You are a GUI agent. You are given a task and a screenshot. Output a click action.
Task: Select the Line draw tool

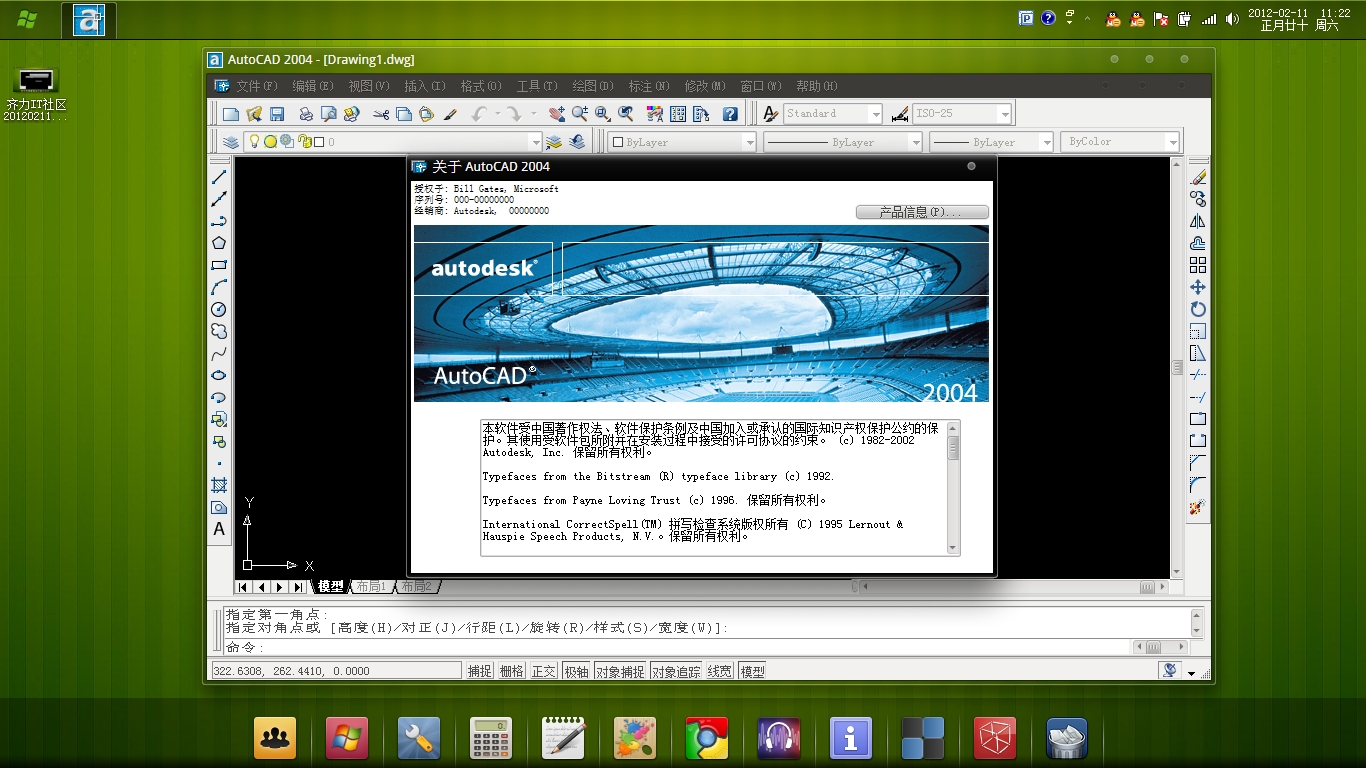pos(219,177)
